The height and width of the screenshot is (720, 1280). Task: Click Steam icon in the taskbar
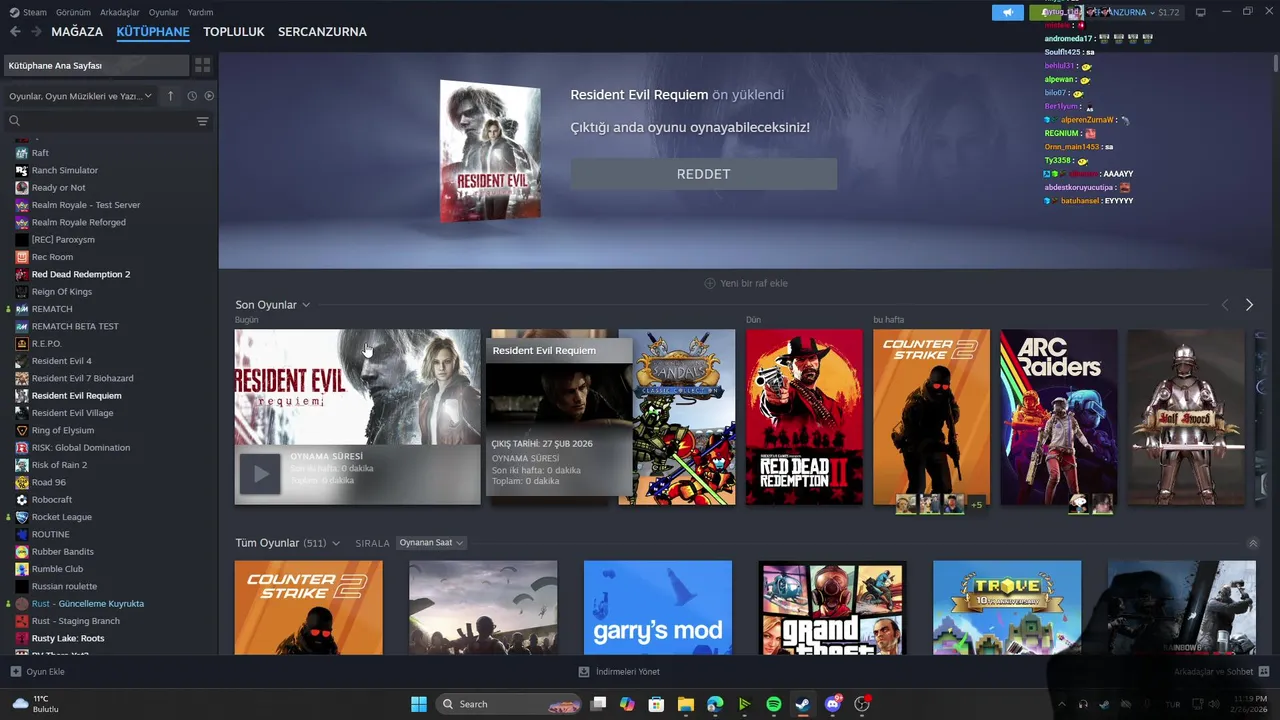[x=803, y=704]
